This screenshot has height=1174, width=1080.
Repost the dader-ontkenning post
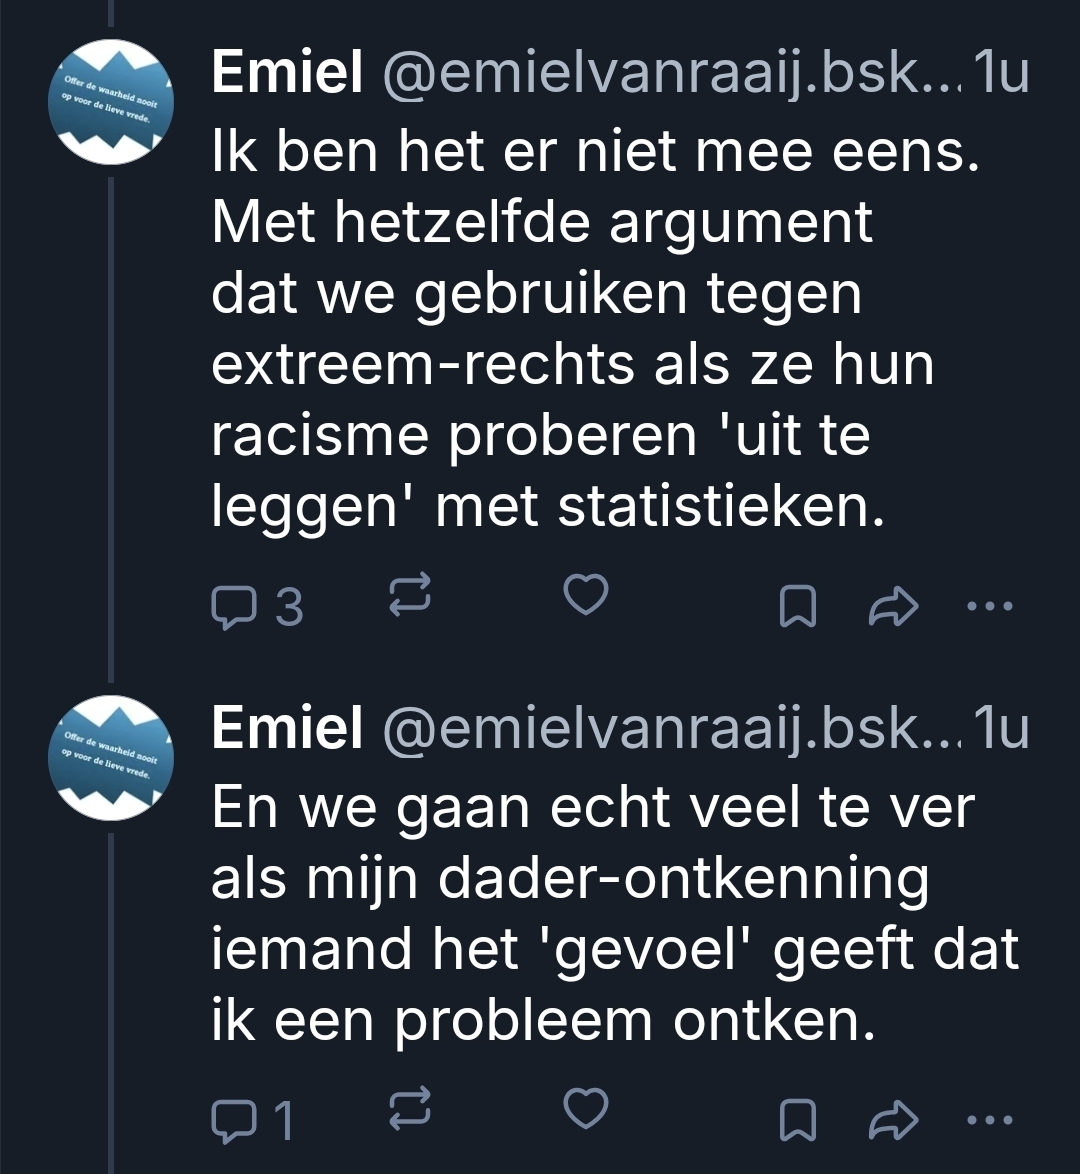[410, 1106]
